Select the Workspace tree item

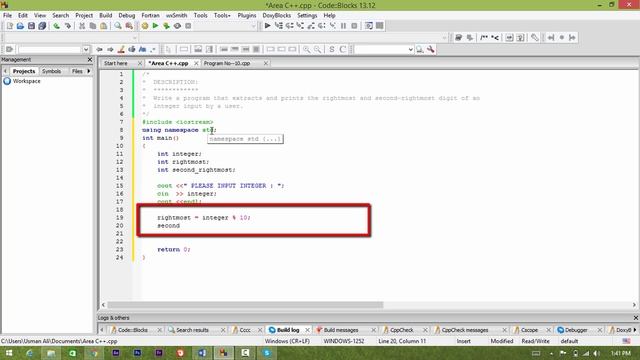tap(26, 81)
